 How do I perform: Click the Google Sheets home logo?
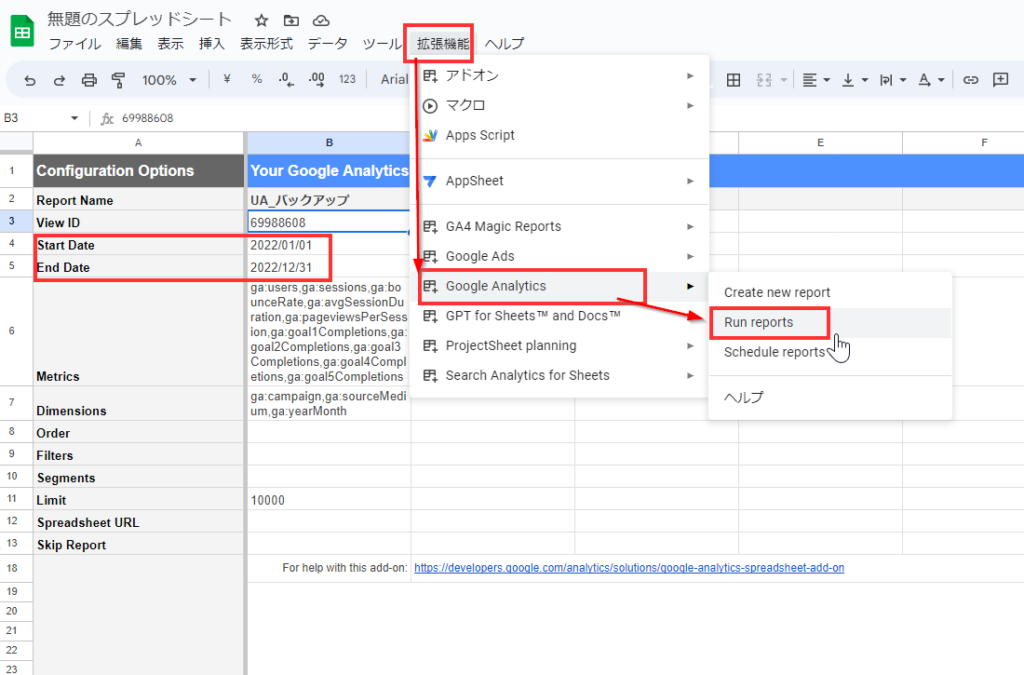click(23, 31)
